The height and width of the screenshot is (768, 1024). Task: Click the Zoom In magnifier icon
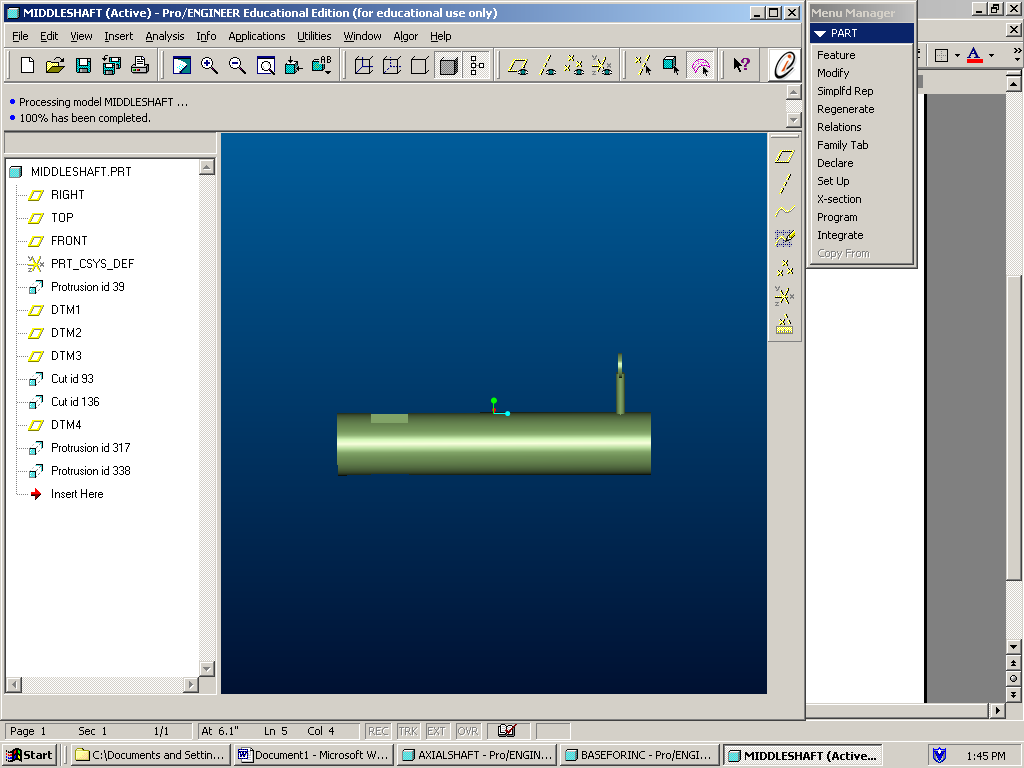pyautogui.click(x=210, y=65)
